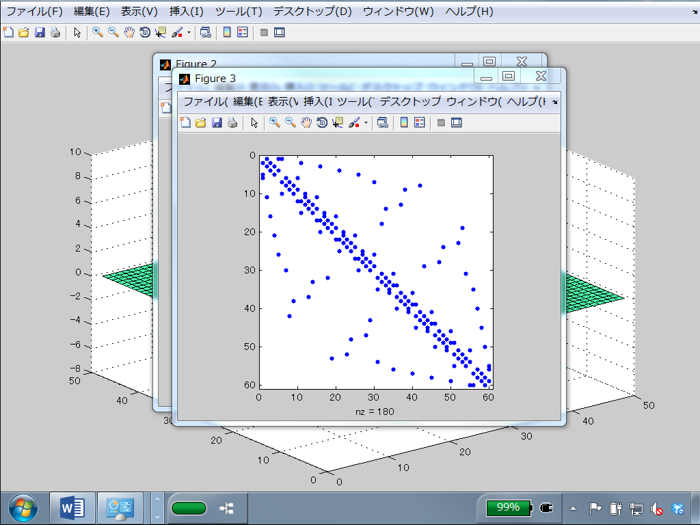
Task: Toggle Insert Legend in Figure 3 toolbar
Action: tap(420, 123)
